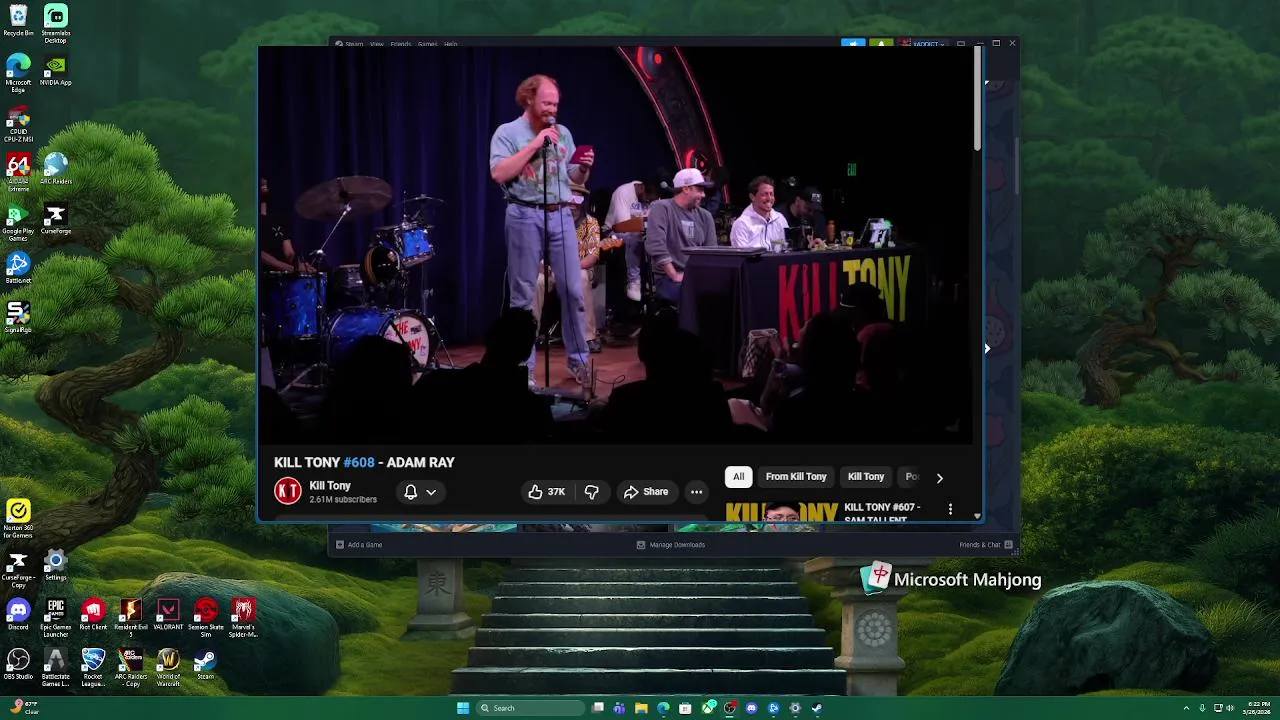Select the From Kill Tony chip
This screenshot has width=1280, height=720.
click(796, 477)
